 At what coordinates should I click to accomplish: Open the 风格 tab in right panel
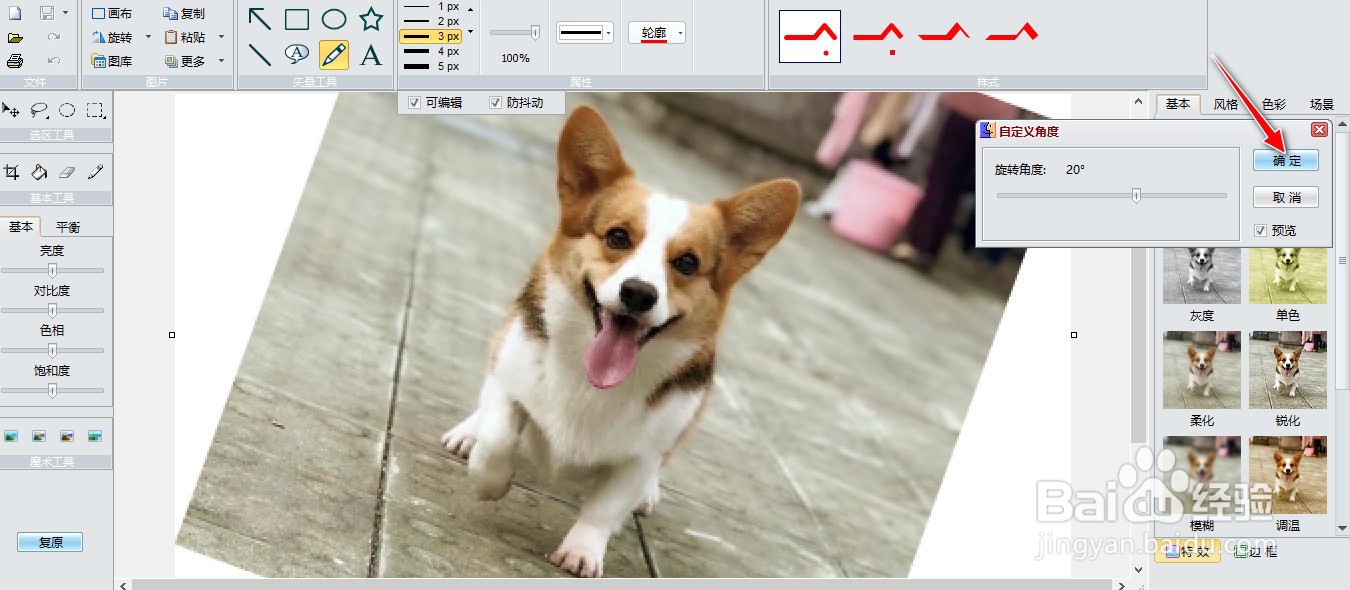pos(1226,104)
